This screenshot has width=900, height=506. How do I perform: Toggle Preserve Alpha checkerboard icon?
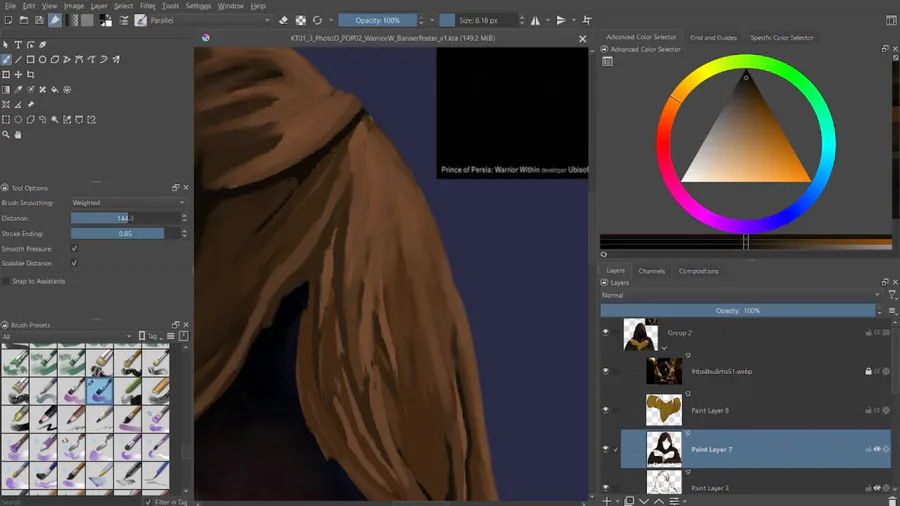pos(300,20)
